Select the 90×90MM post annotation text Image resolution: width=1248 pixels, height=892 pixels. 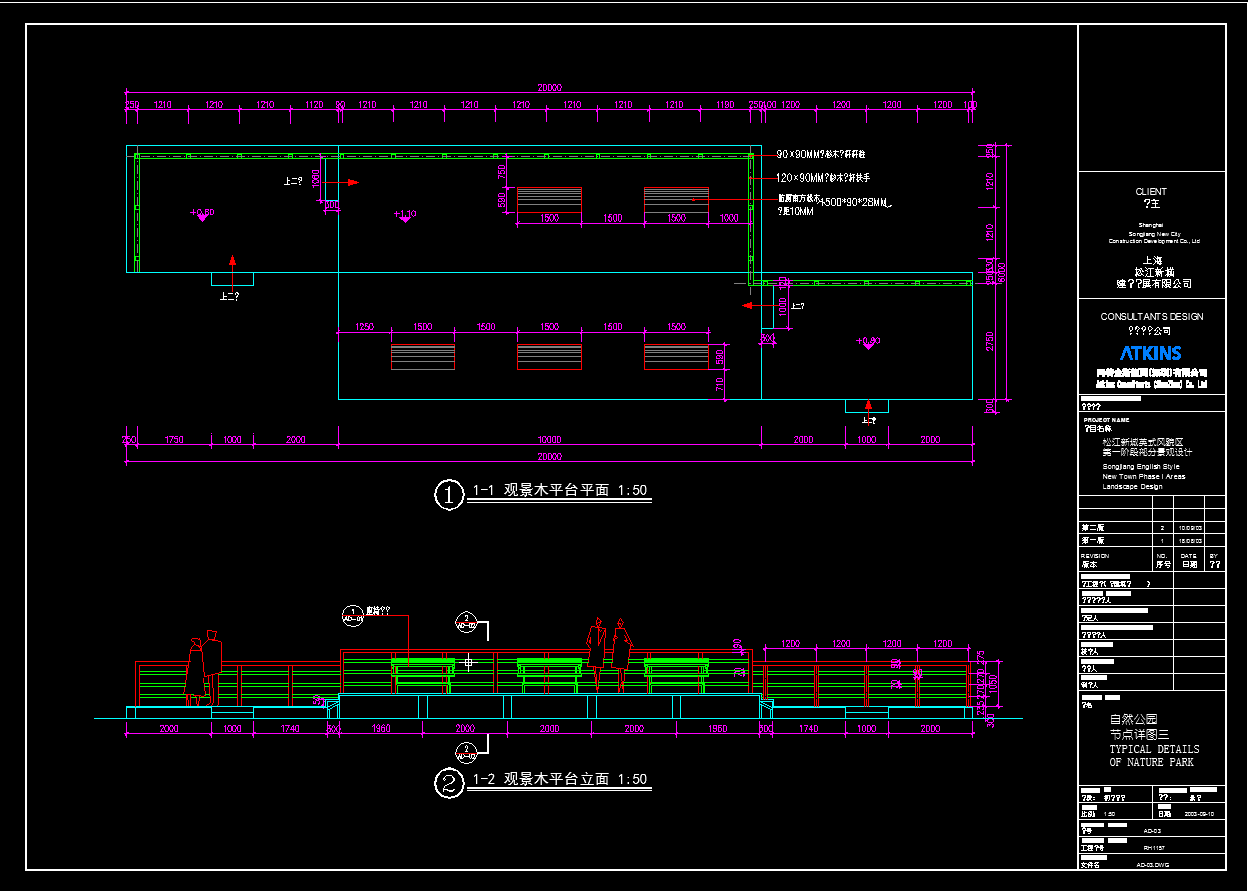[821, 155]
